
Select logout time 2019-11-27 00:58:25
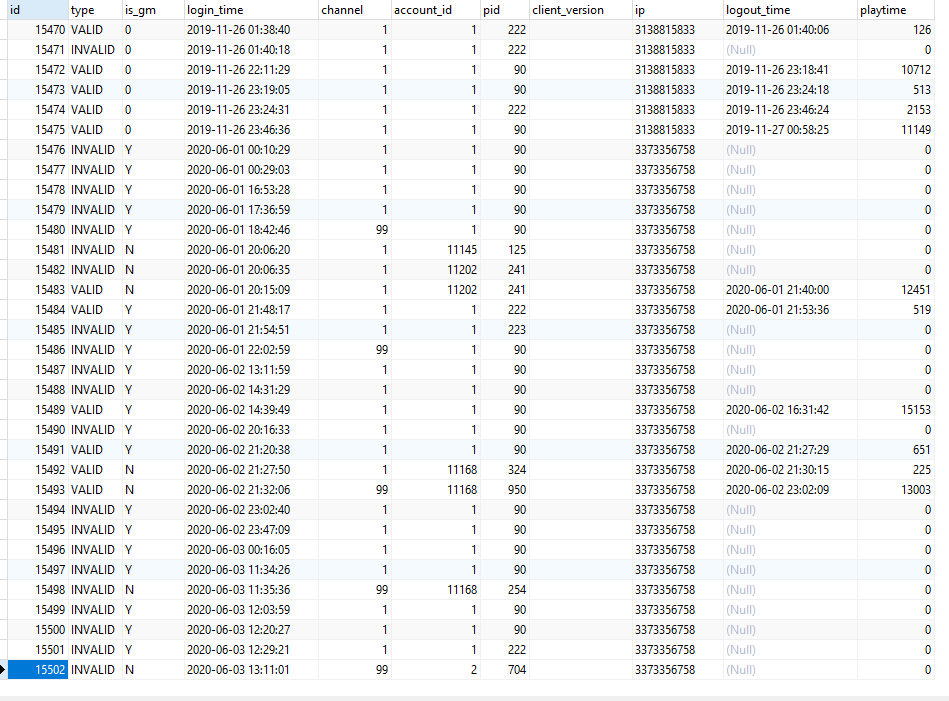pyautogui.click(x=778, y=130)
